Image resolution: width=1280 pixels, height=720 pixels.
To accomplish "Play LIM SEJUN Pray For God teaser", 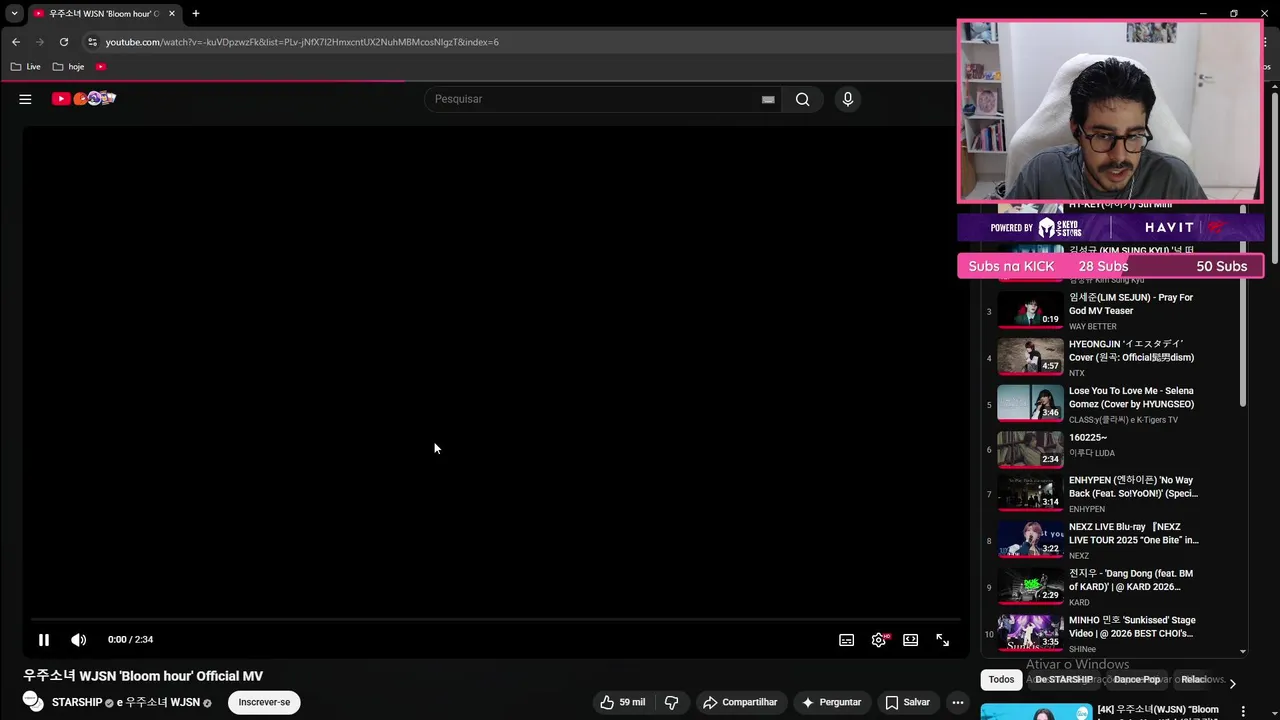I will tap(1030, 310).
